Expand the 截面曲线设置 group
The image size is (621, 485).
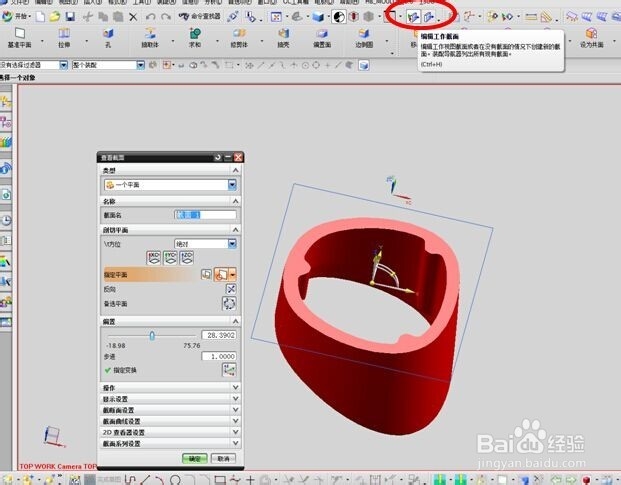[x=235, y=421]
